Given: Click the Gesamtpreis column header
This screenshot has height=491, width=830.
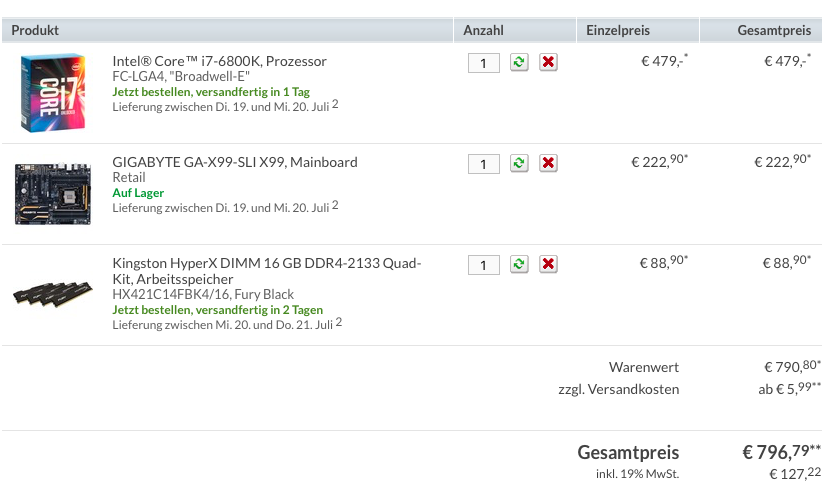Looking at the screenshot, I should point(774,30).
